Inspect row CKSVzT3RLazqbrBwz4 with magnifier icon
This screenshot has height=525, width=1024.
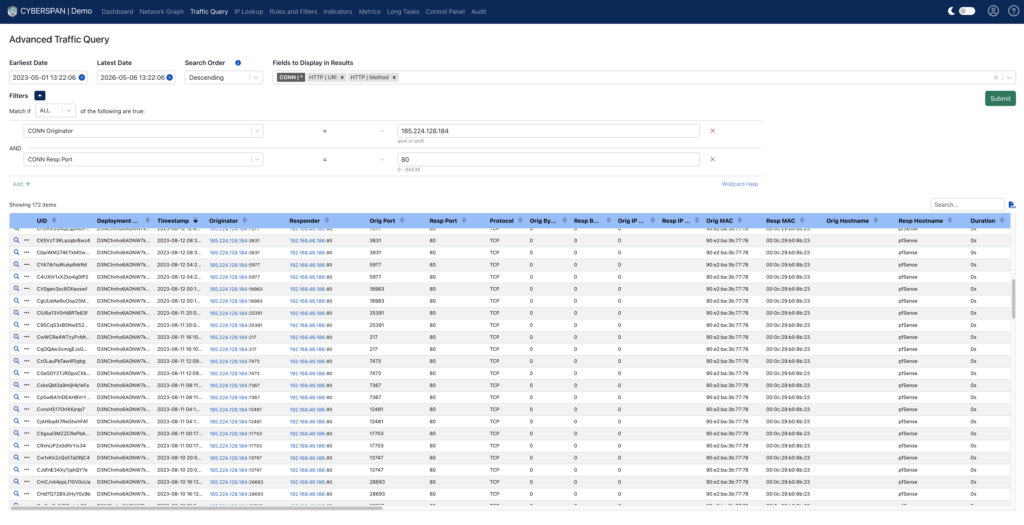pos(16,240)
